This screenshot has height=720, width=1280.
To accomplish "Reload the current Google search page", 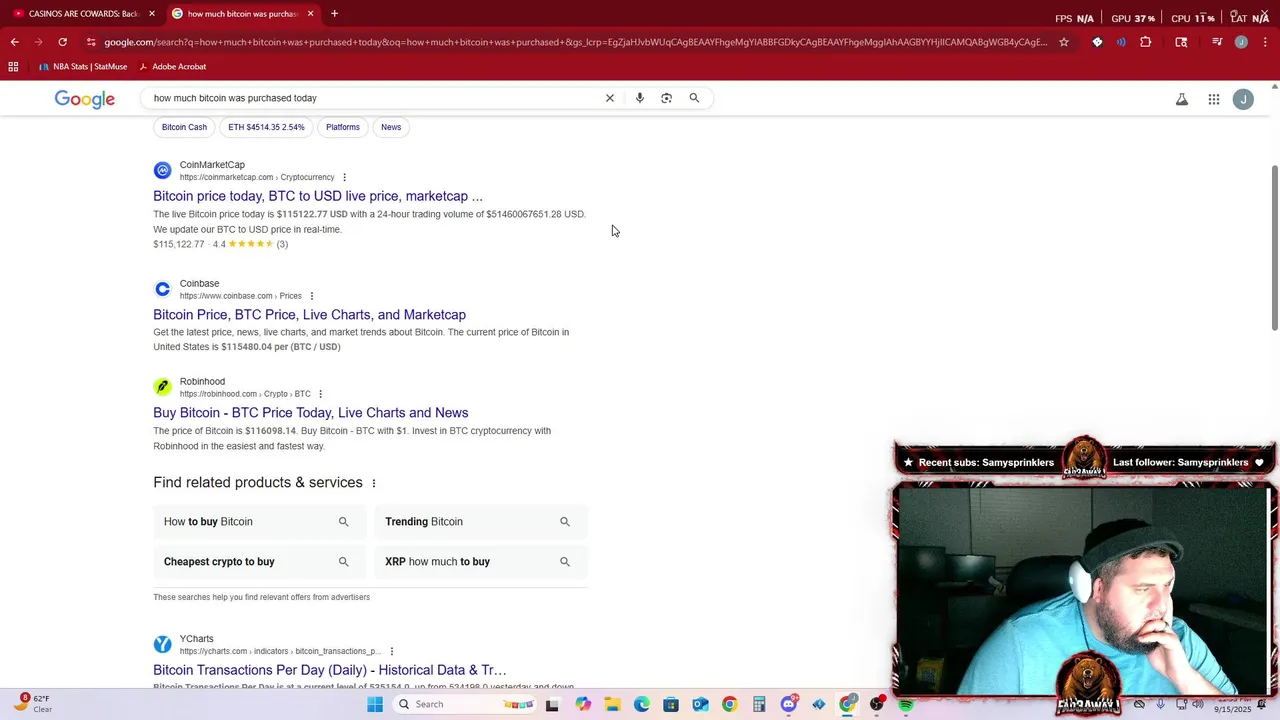I will pos(62,42).
